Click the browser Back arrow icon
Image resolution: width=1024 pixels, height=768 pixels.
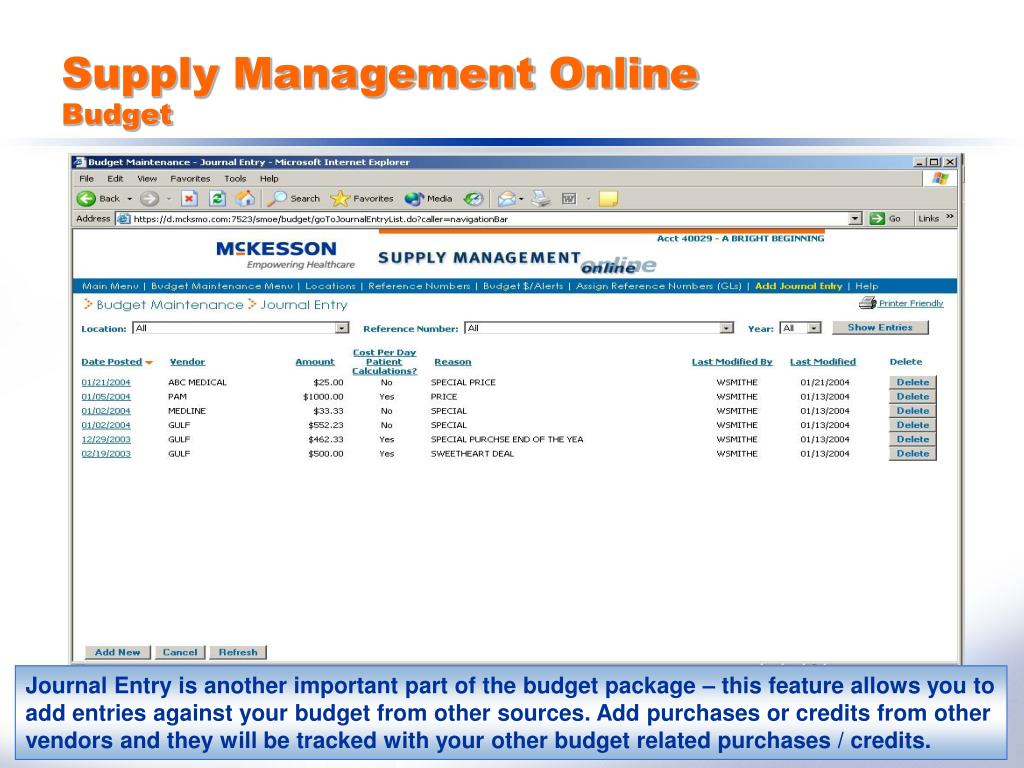86,199
